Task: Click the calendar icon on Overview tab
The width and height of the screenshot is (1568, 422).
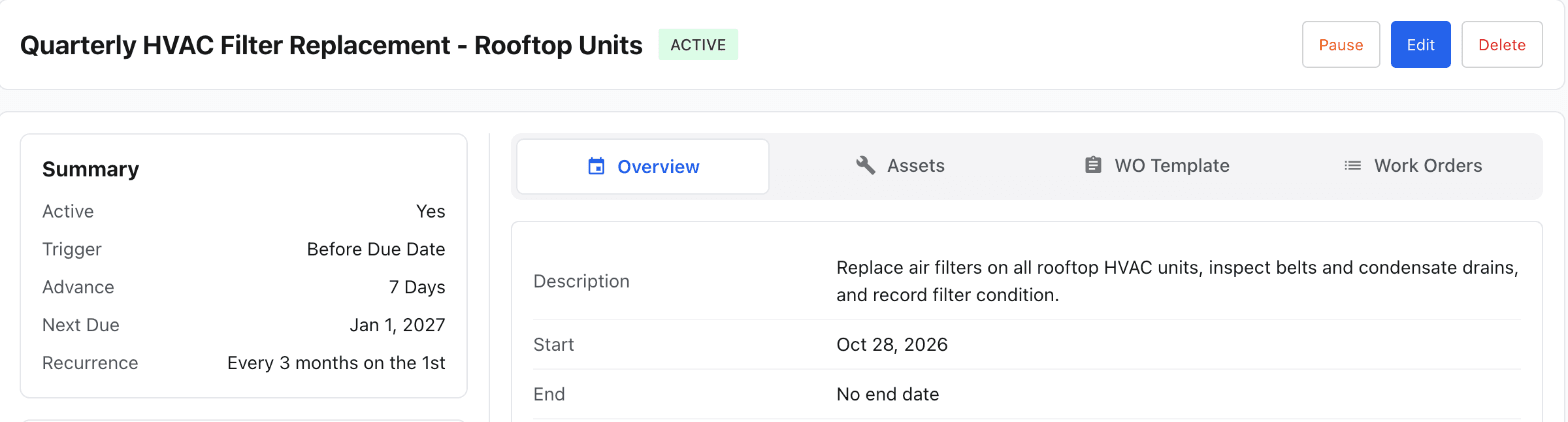Action: [596, 166]
